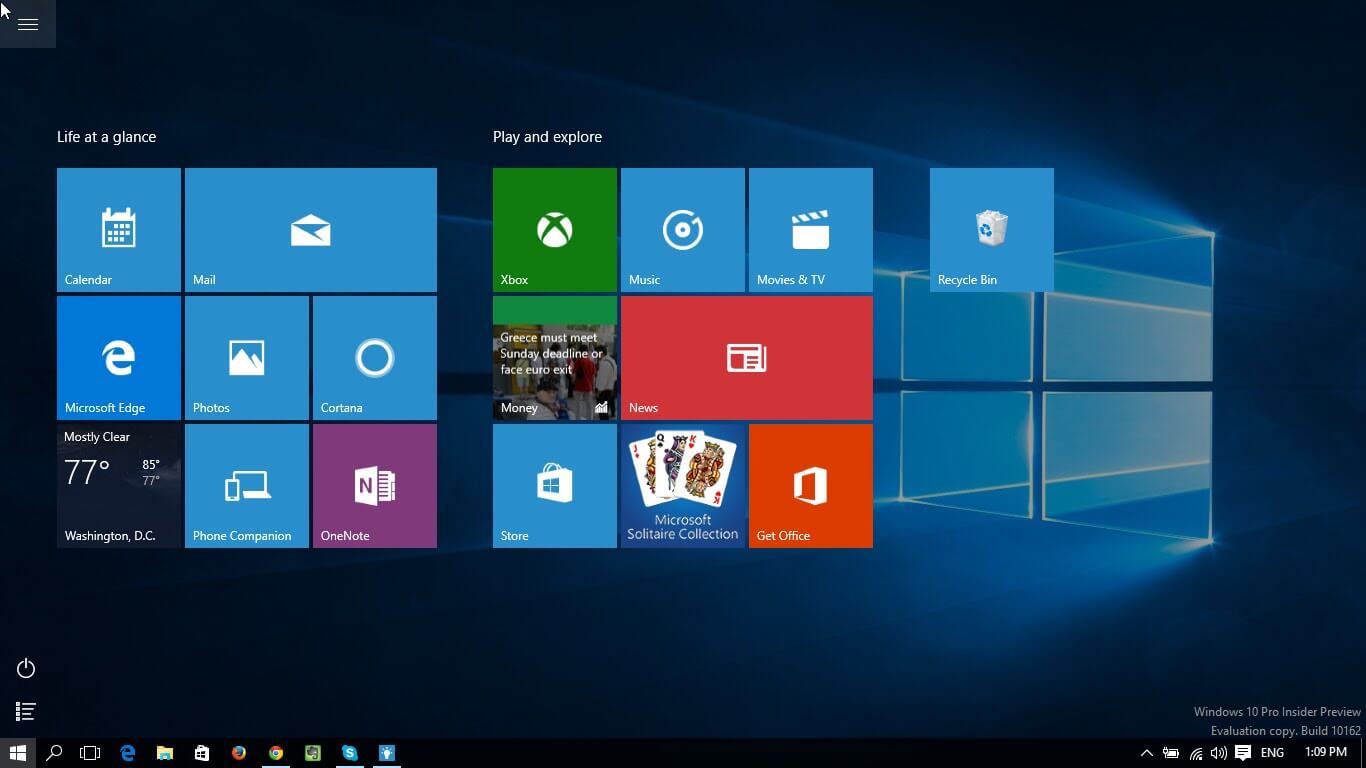Launch Microsoft Solitaire Collection tile
1366x768 pixels.
(x=683, y=486)
